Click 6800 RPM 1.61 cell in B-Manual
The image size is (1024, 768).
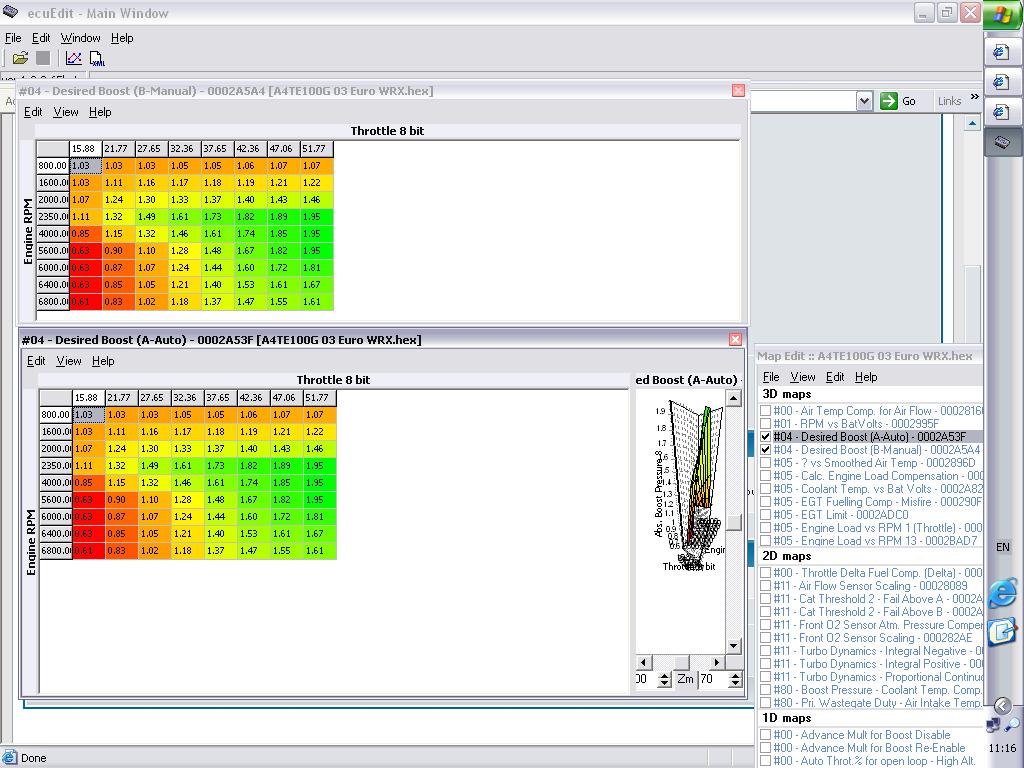(316, 302)
